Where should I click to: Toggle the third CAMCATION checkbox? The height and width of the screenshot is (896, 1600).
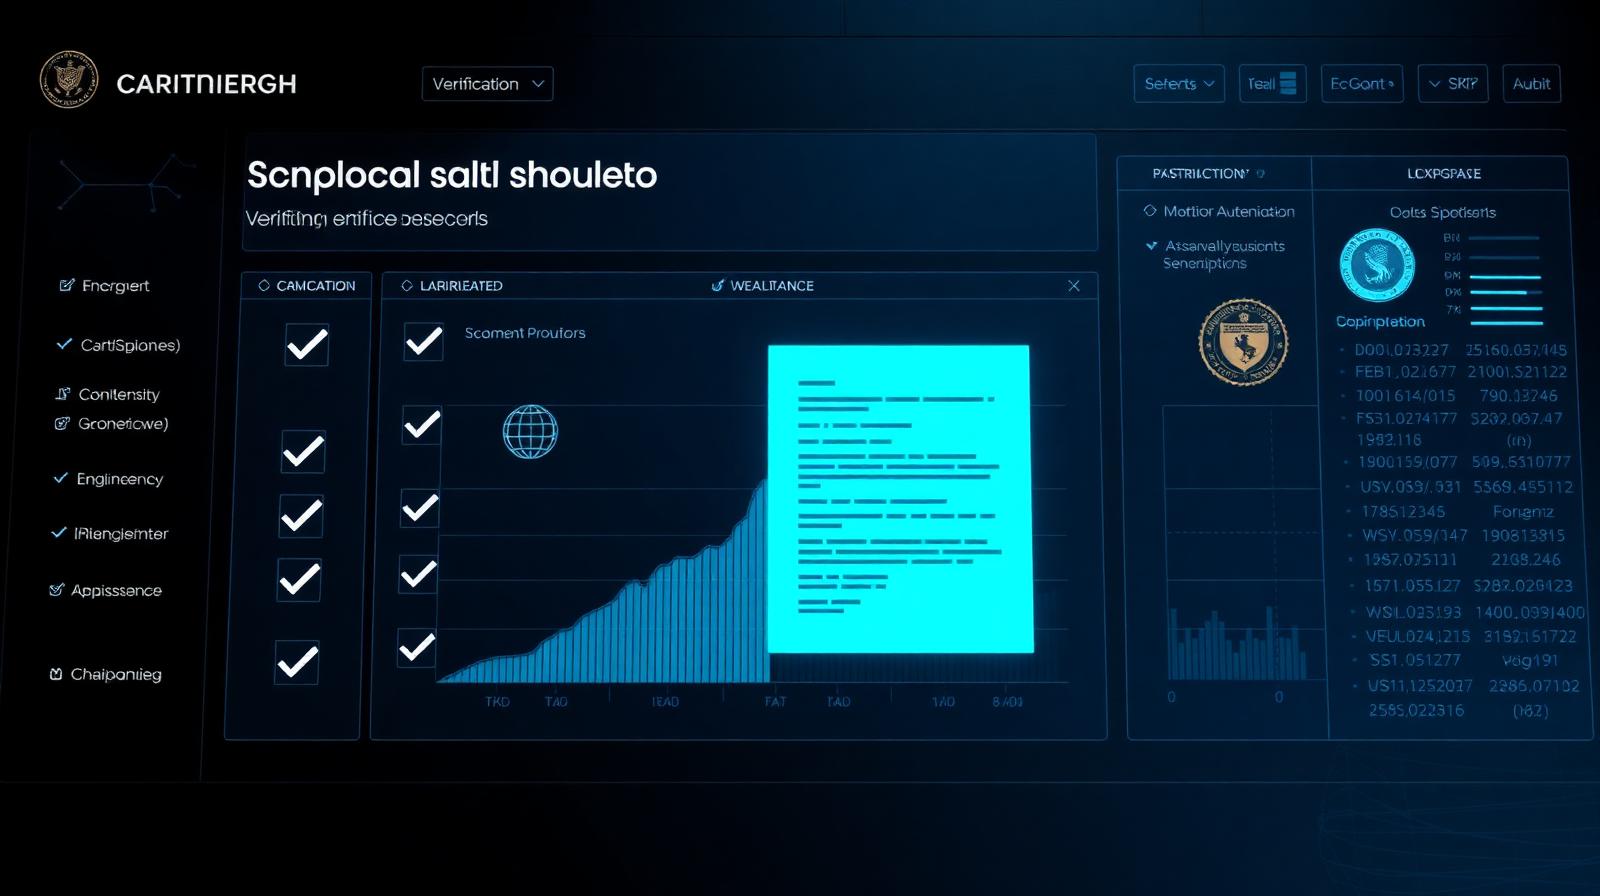pos(301,516)
